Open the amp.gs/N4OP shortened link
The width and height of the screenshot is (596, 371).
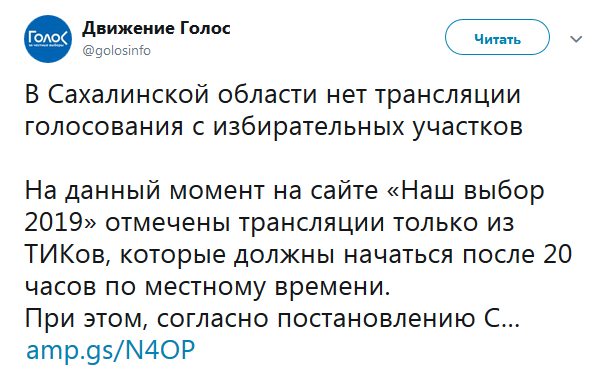pos(111,350)
